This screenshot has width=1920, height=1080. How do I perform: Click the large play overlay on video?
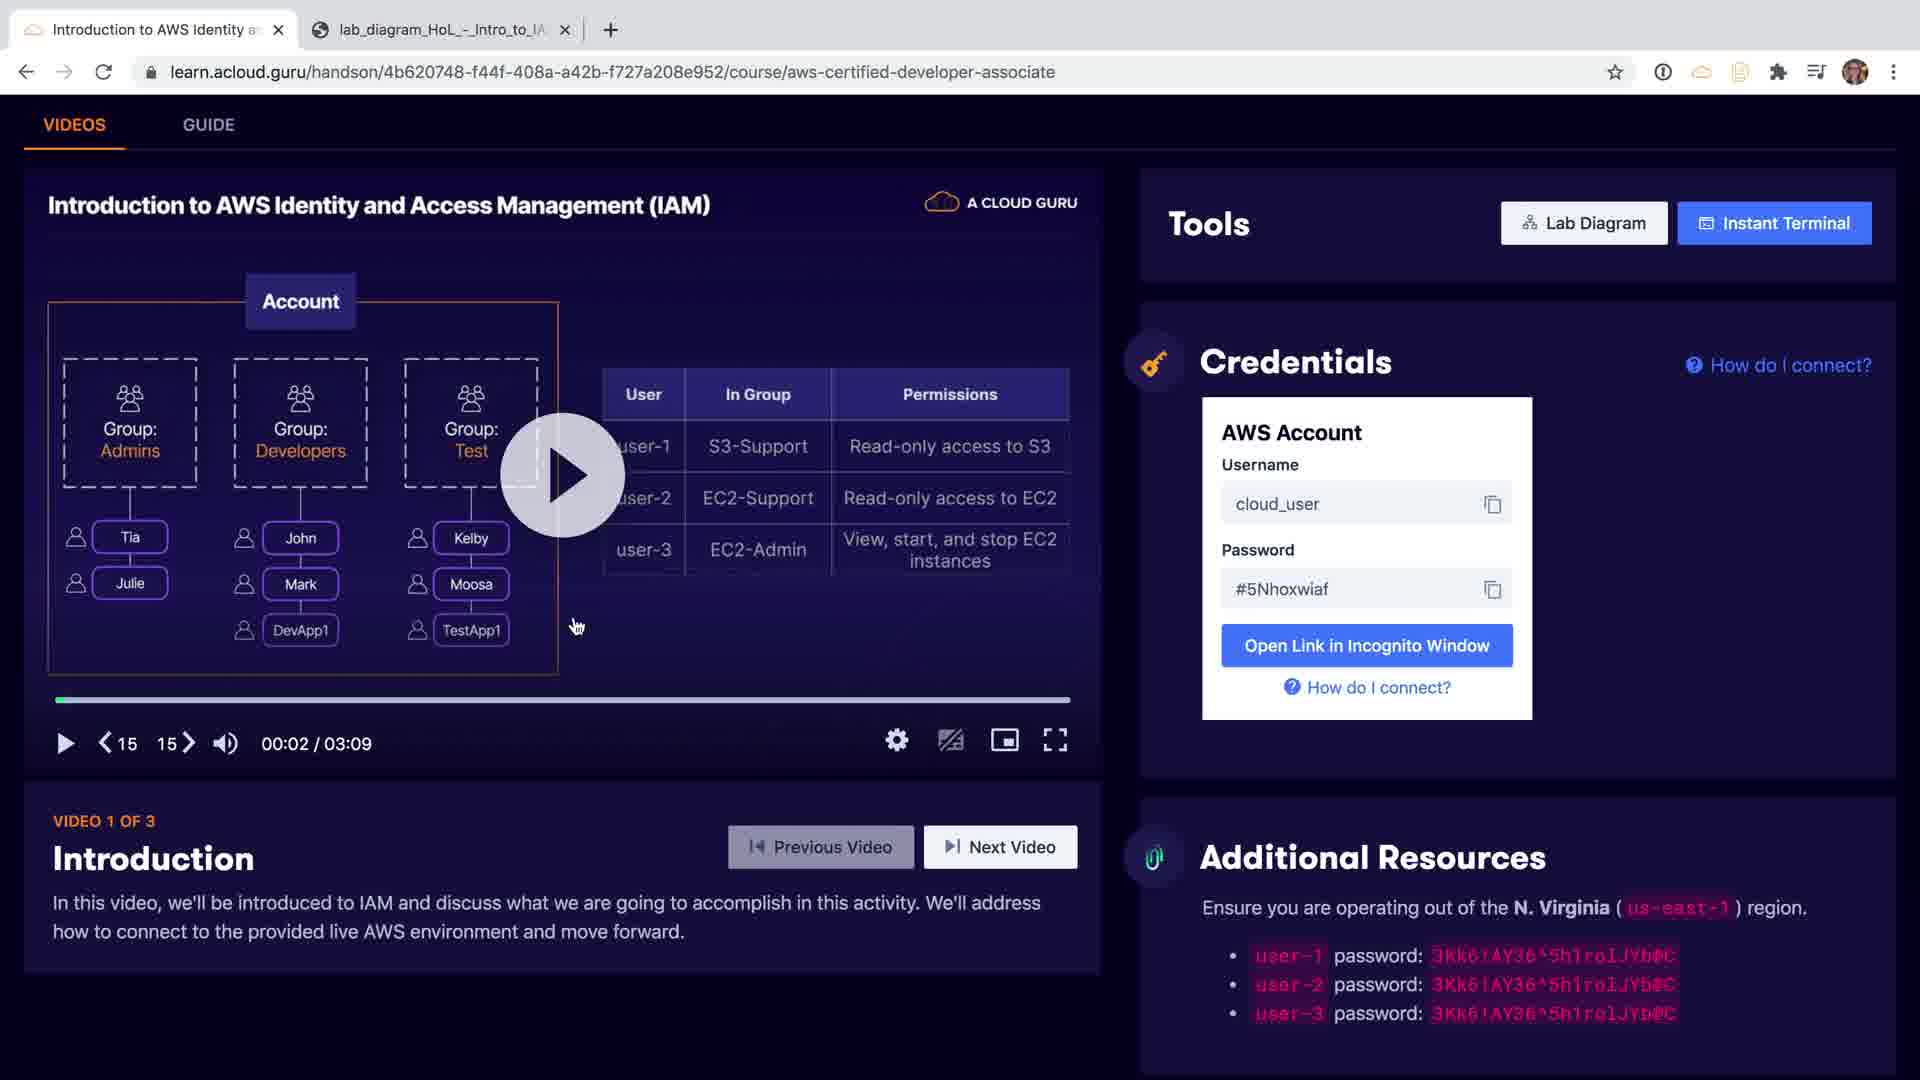562,475
